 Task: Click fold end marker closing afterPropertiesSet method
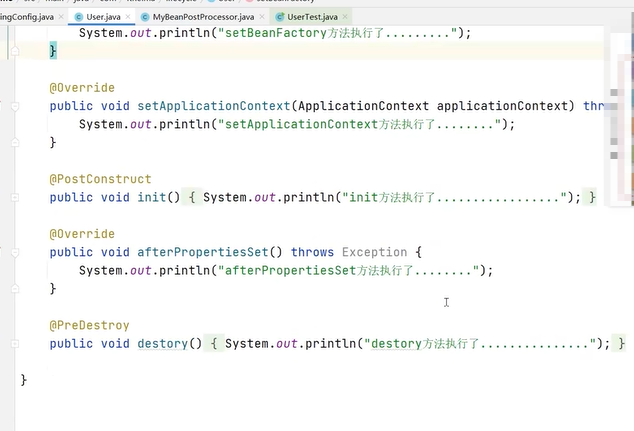(15, 289)
